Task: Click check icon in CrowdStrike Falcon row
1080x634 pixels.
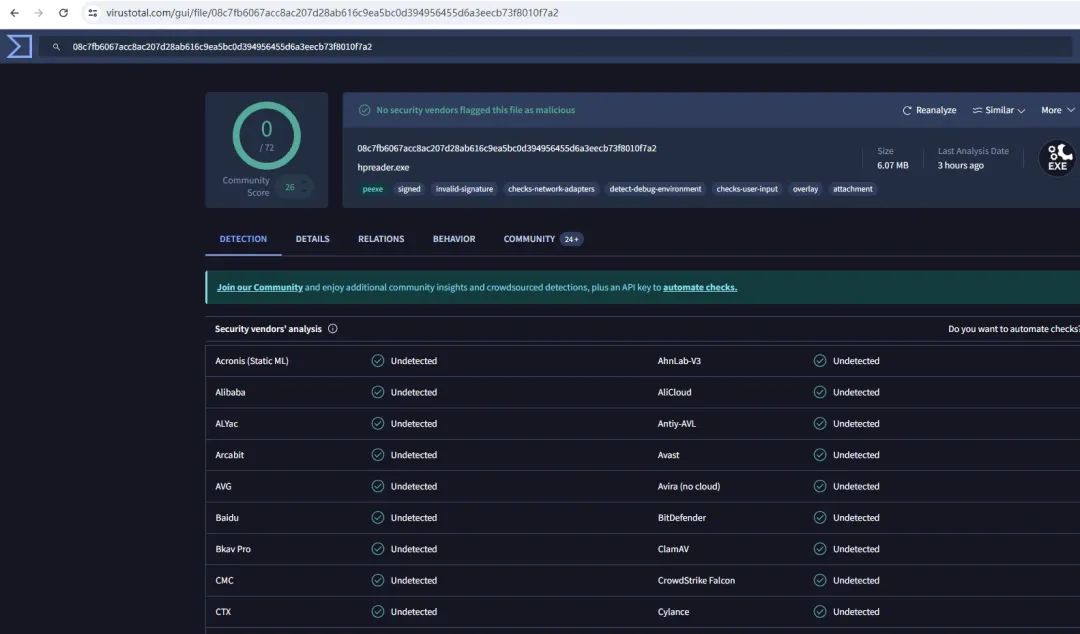Action: (x=820, y=580)
